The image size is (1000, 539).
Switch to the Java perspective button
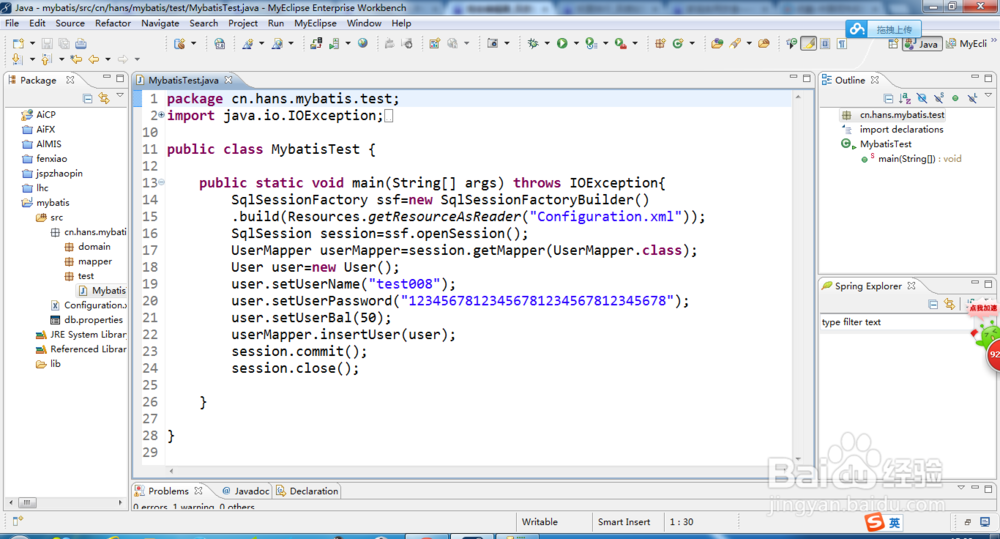point(922,43)
